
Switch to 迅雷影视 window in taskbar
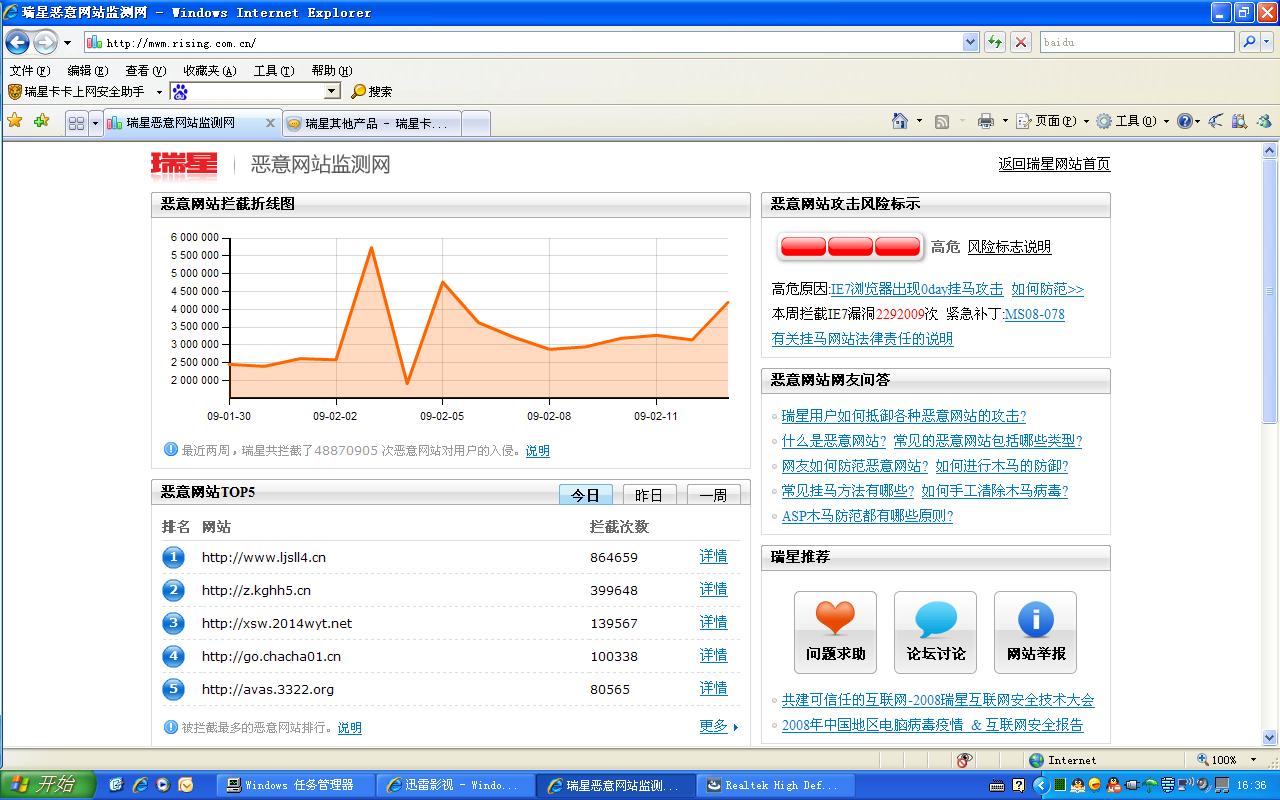click(x=456, y=785)
